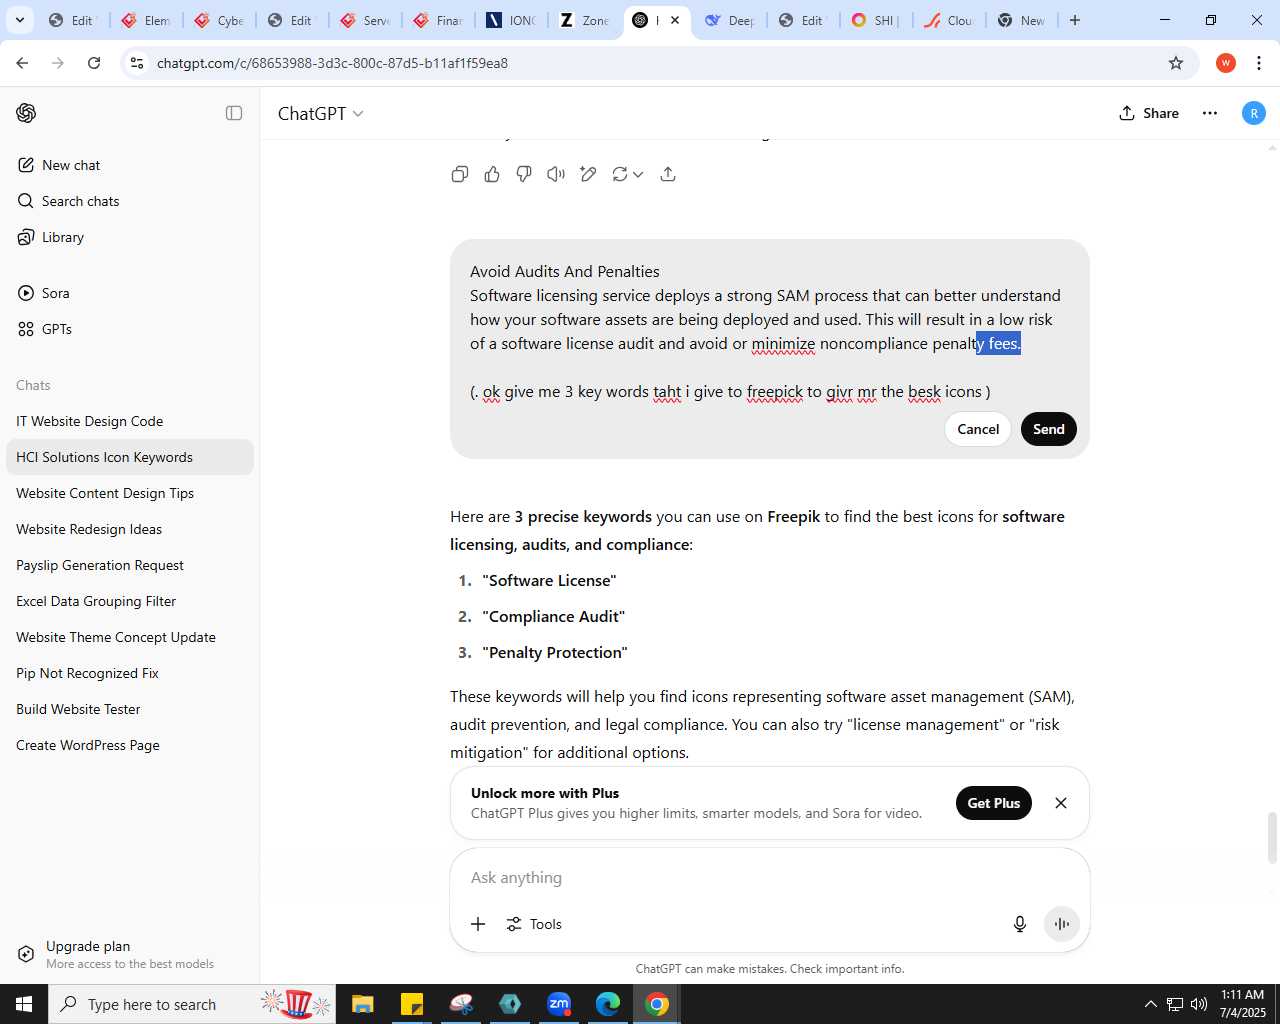Switch to the Clou browser tab
This screenshot has height=1024, width=1280.
click(x=950, y=20)
